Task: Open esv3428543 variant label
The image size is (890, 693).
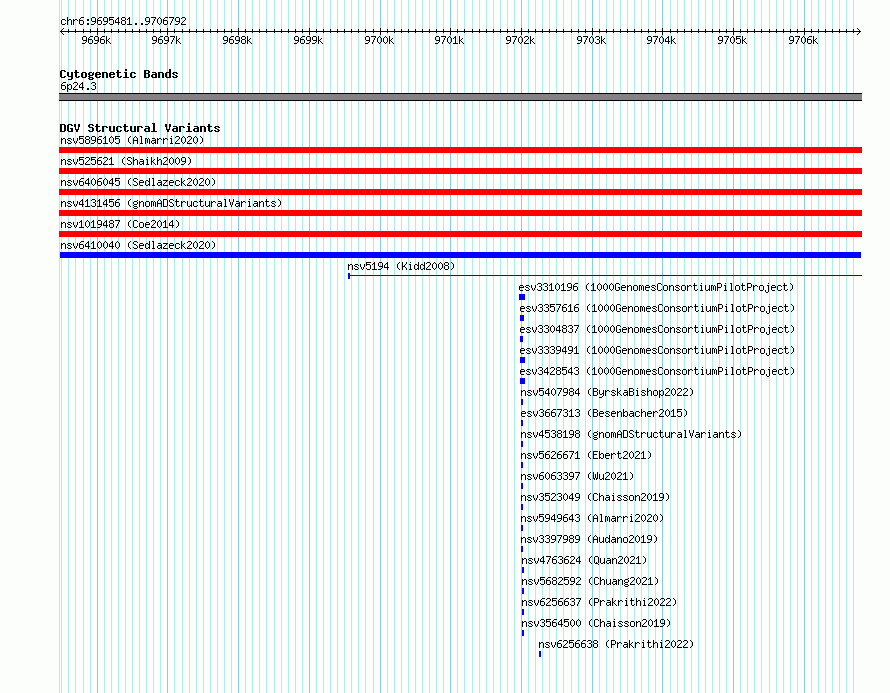Action: point(657,371)
